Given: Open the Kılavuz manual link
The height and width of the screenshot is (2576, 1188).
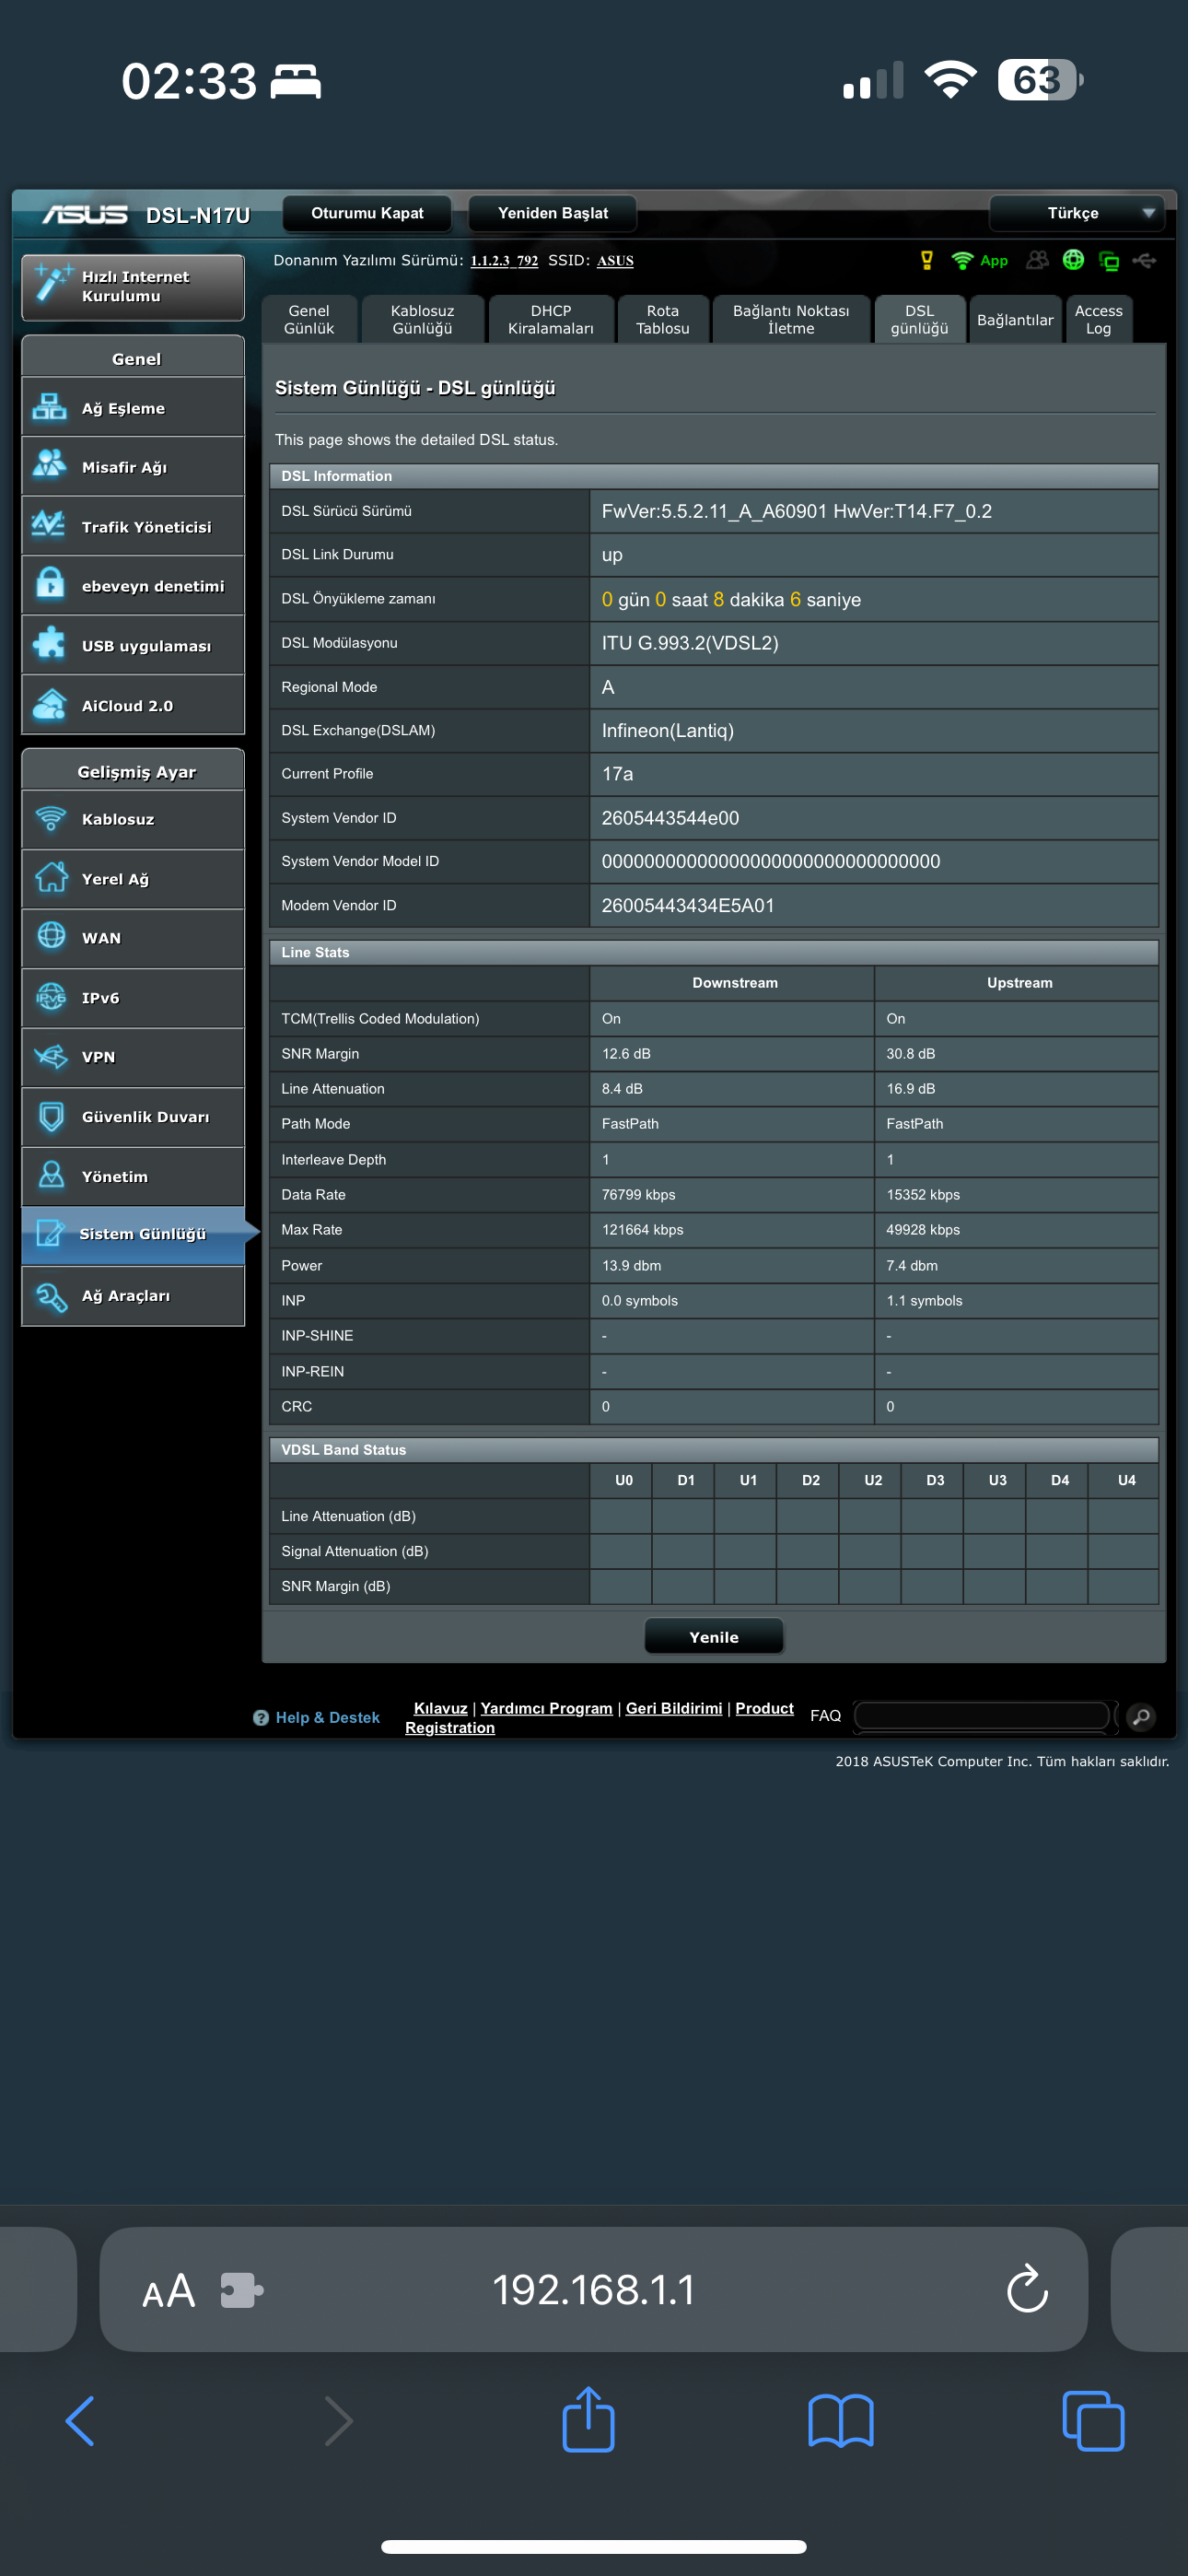Looking at the screenshot, I should click(x=440, y=1708).
